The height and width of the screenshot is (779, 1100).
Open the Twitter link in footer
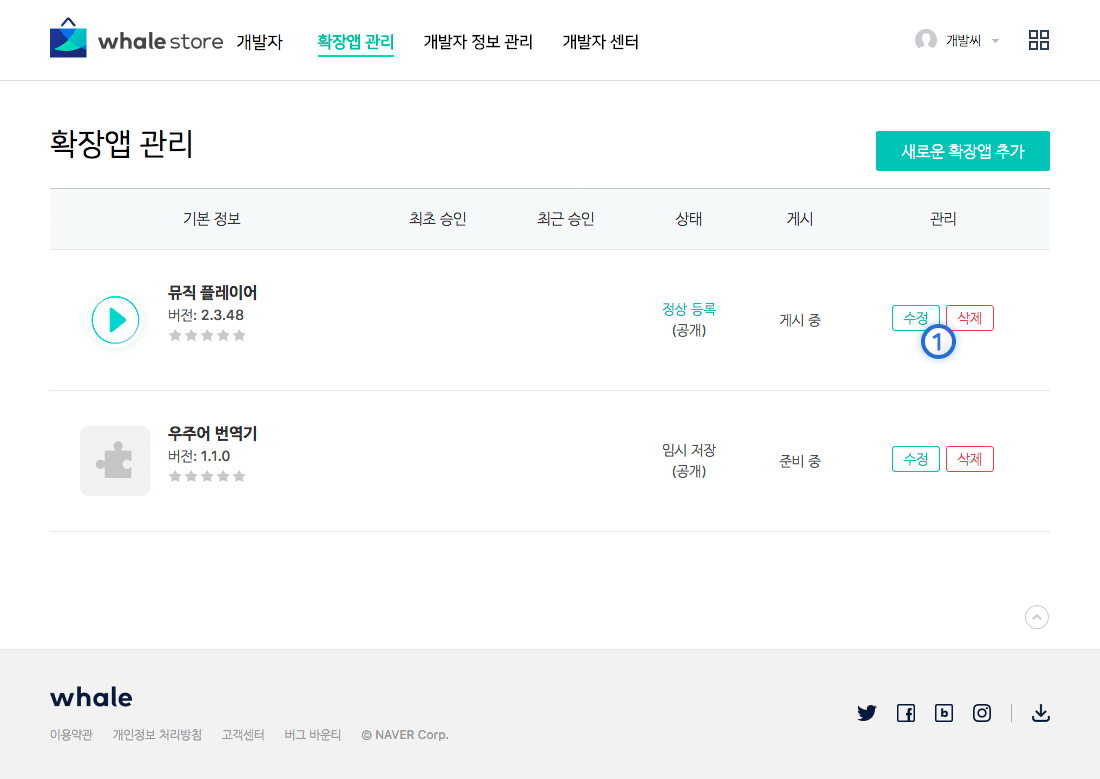tap(867, 713)
